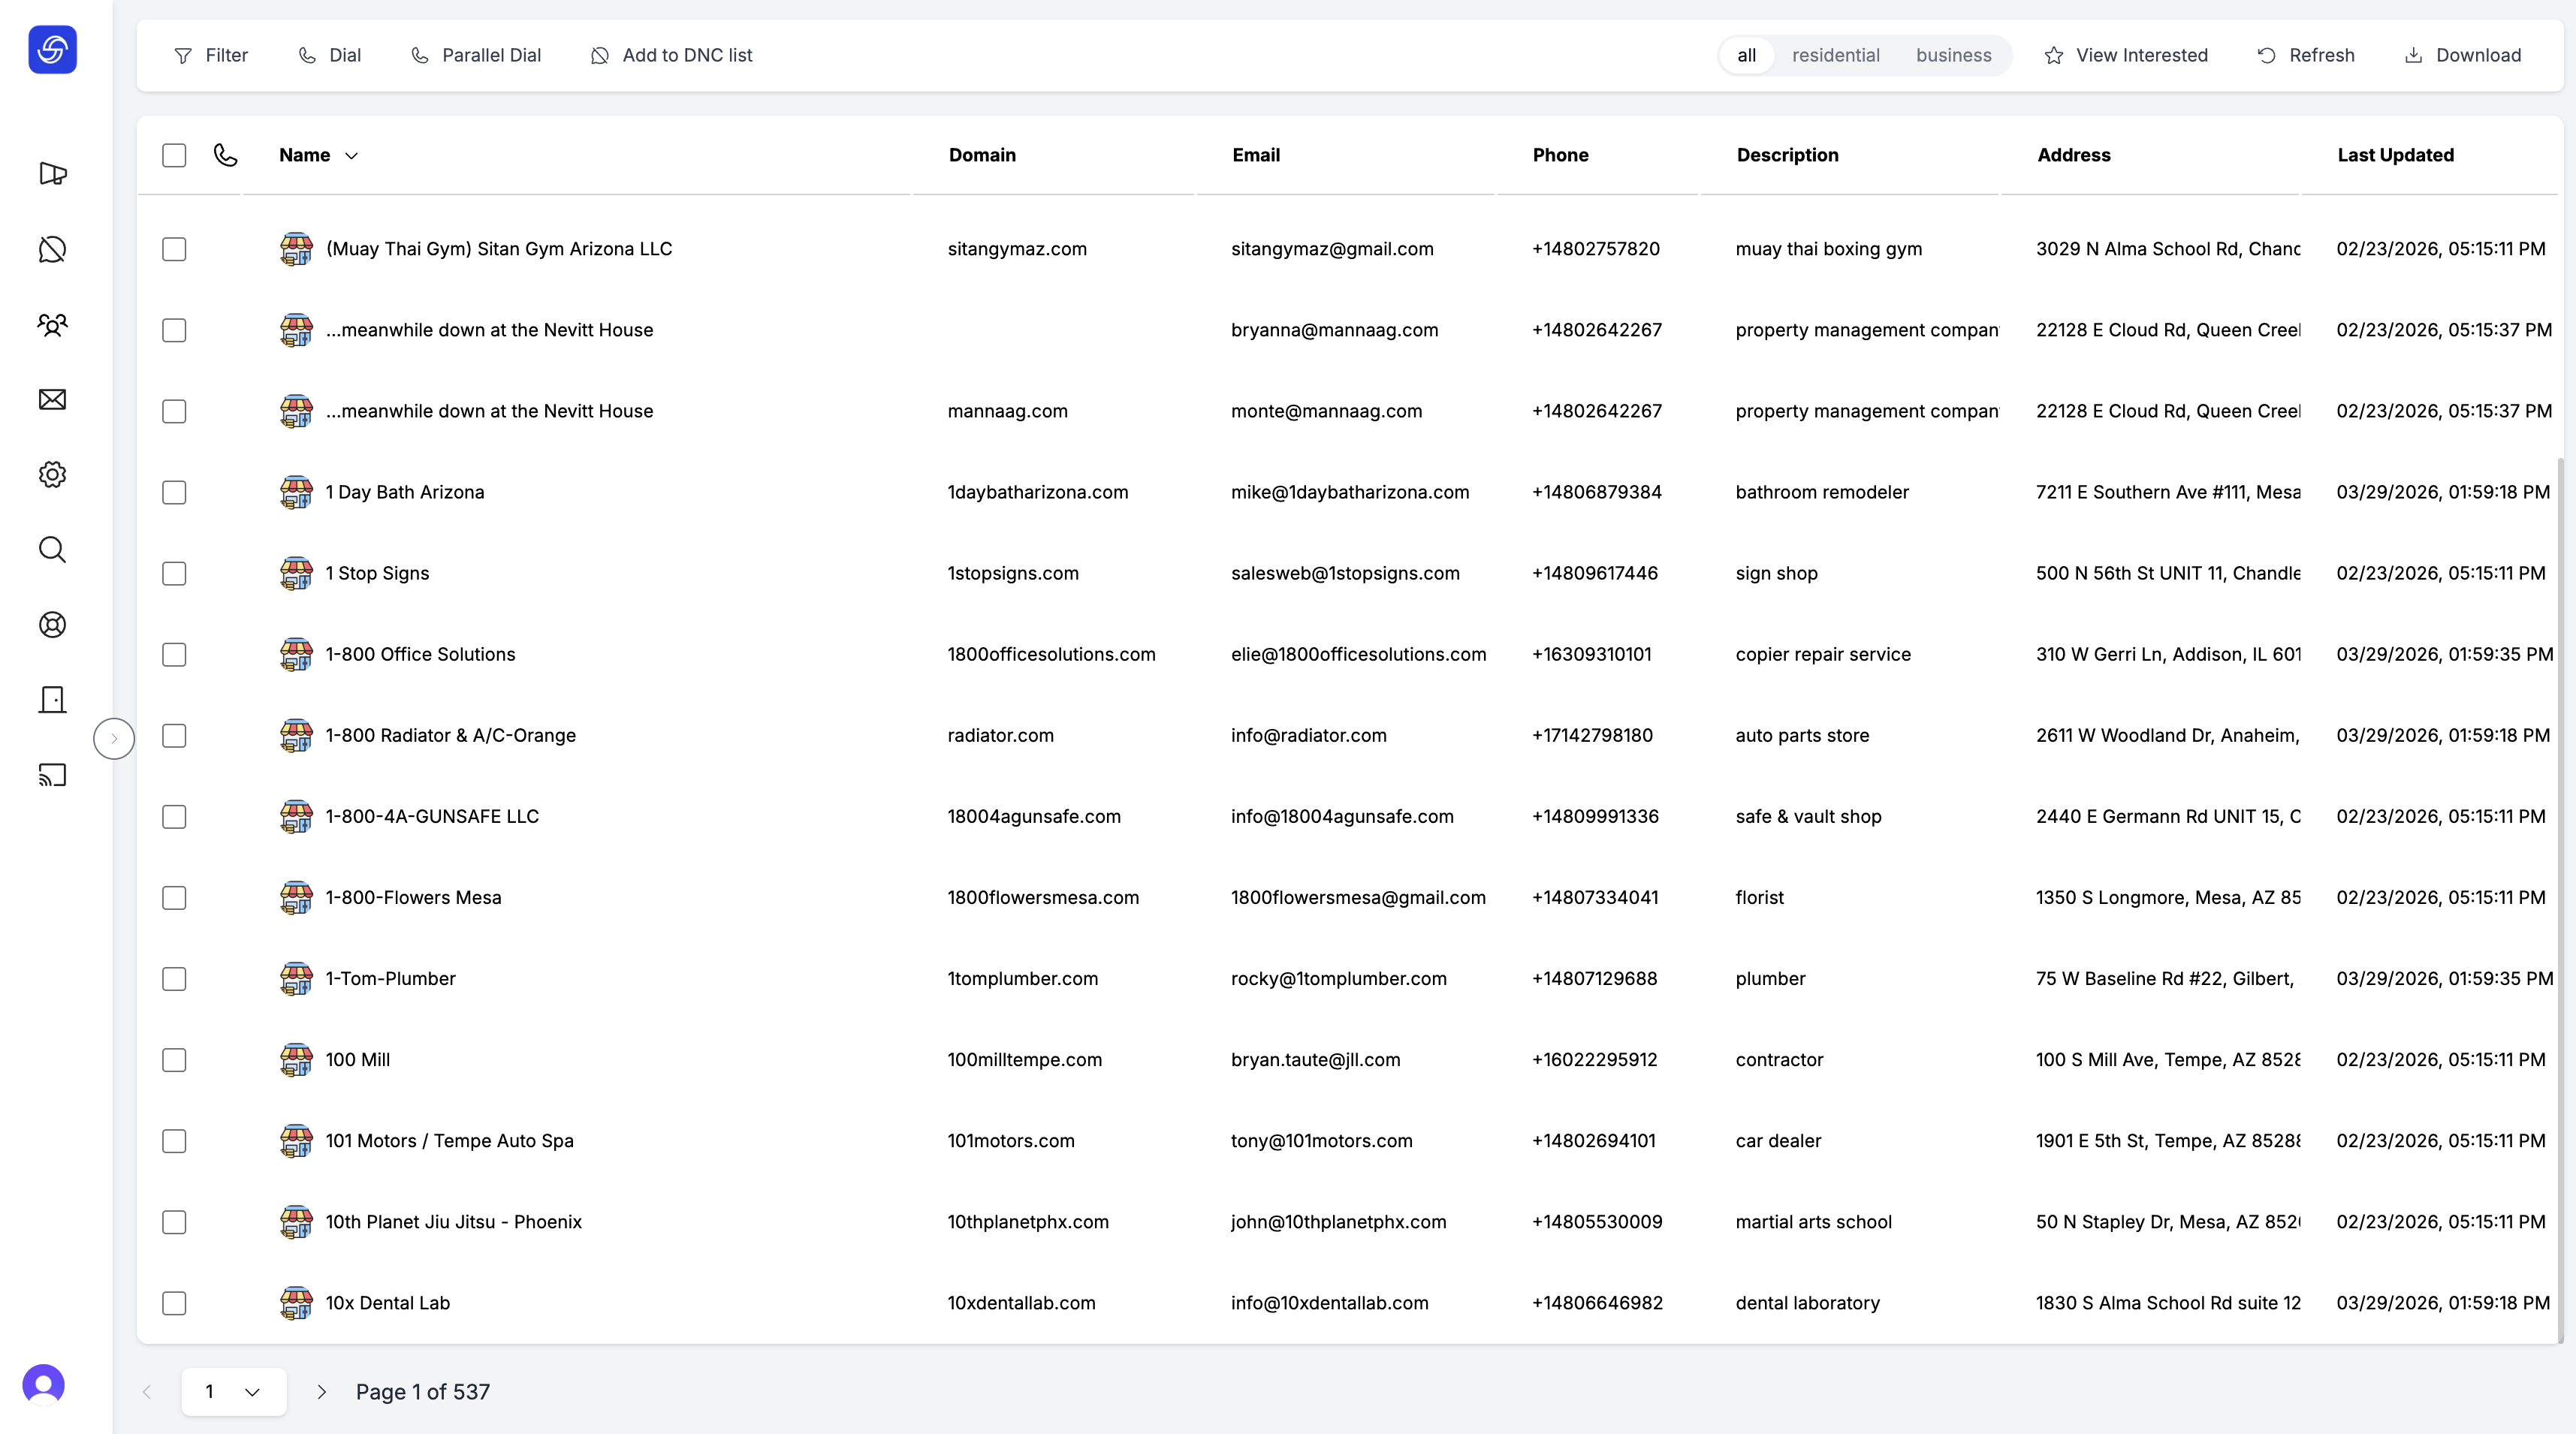Open the settings gear in sidebar
Screen dimensions: 2576x1434
point(52,475)
